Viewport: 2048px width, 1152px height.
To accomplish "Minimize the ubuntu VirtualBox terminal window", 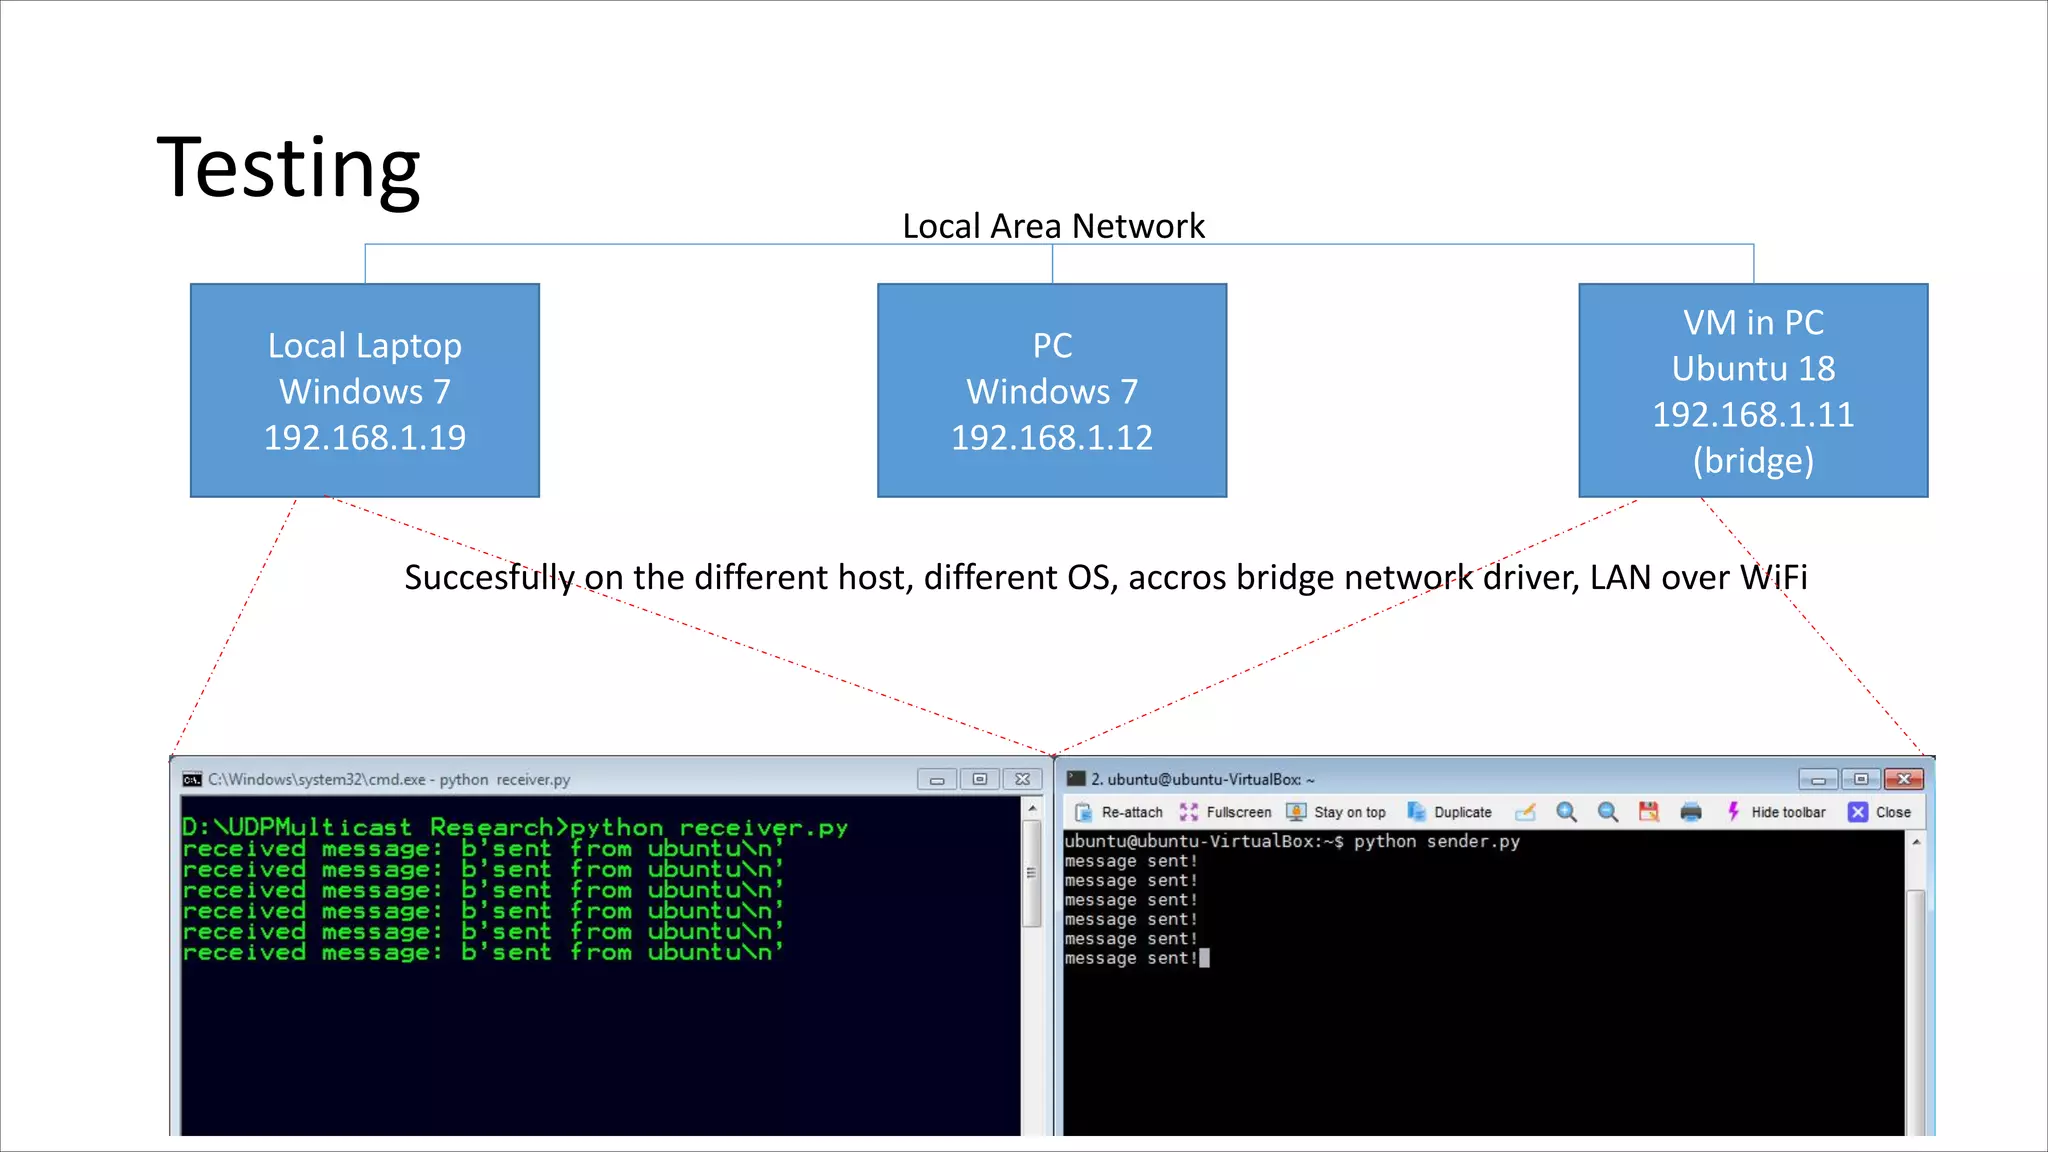I will coord(1818,779).
